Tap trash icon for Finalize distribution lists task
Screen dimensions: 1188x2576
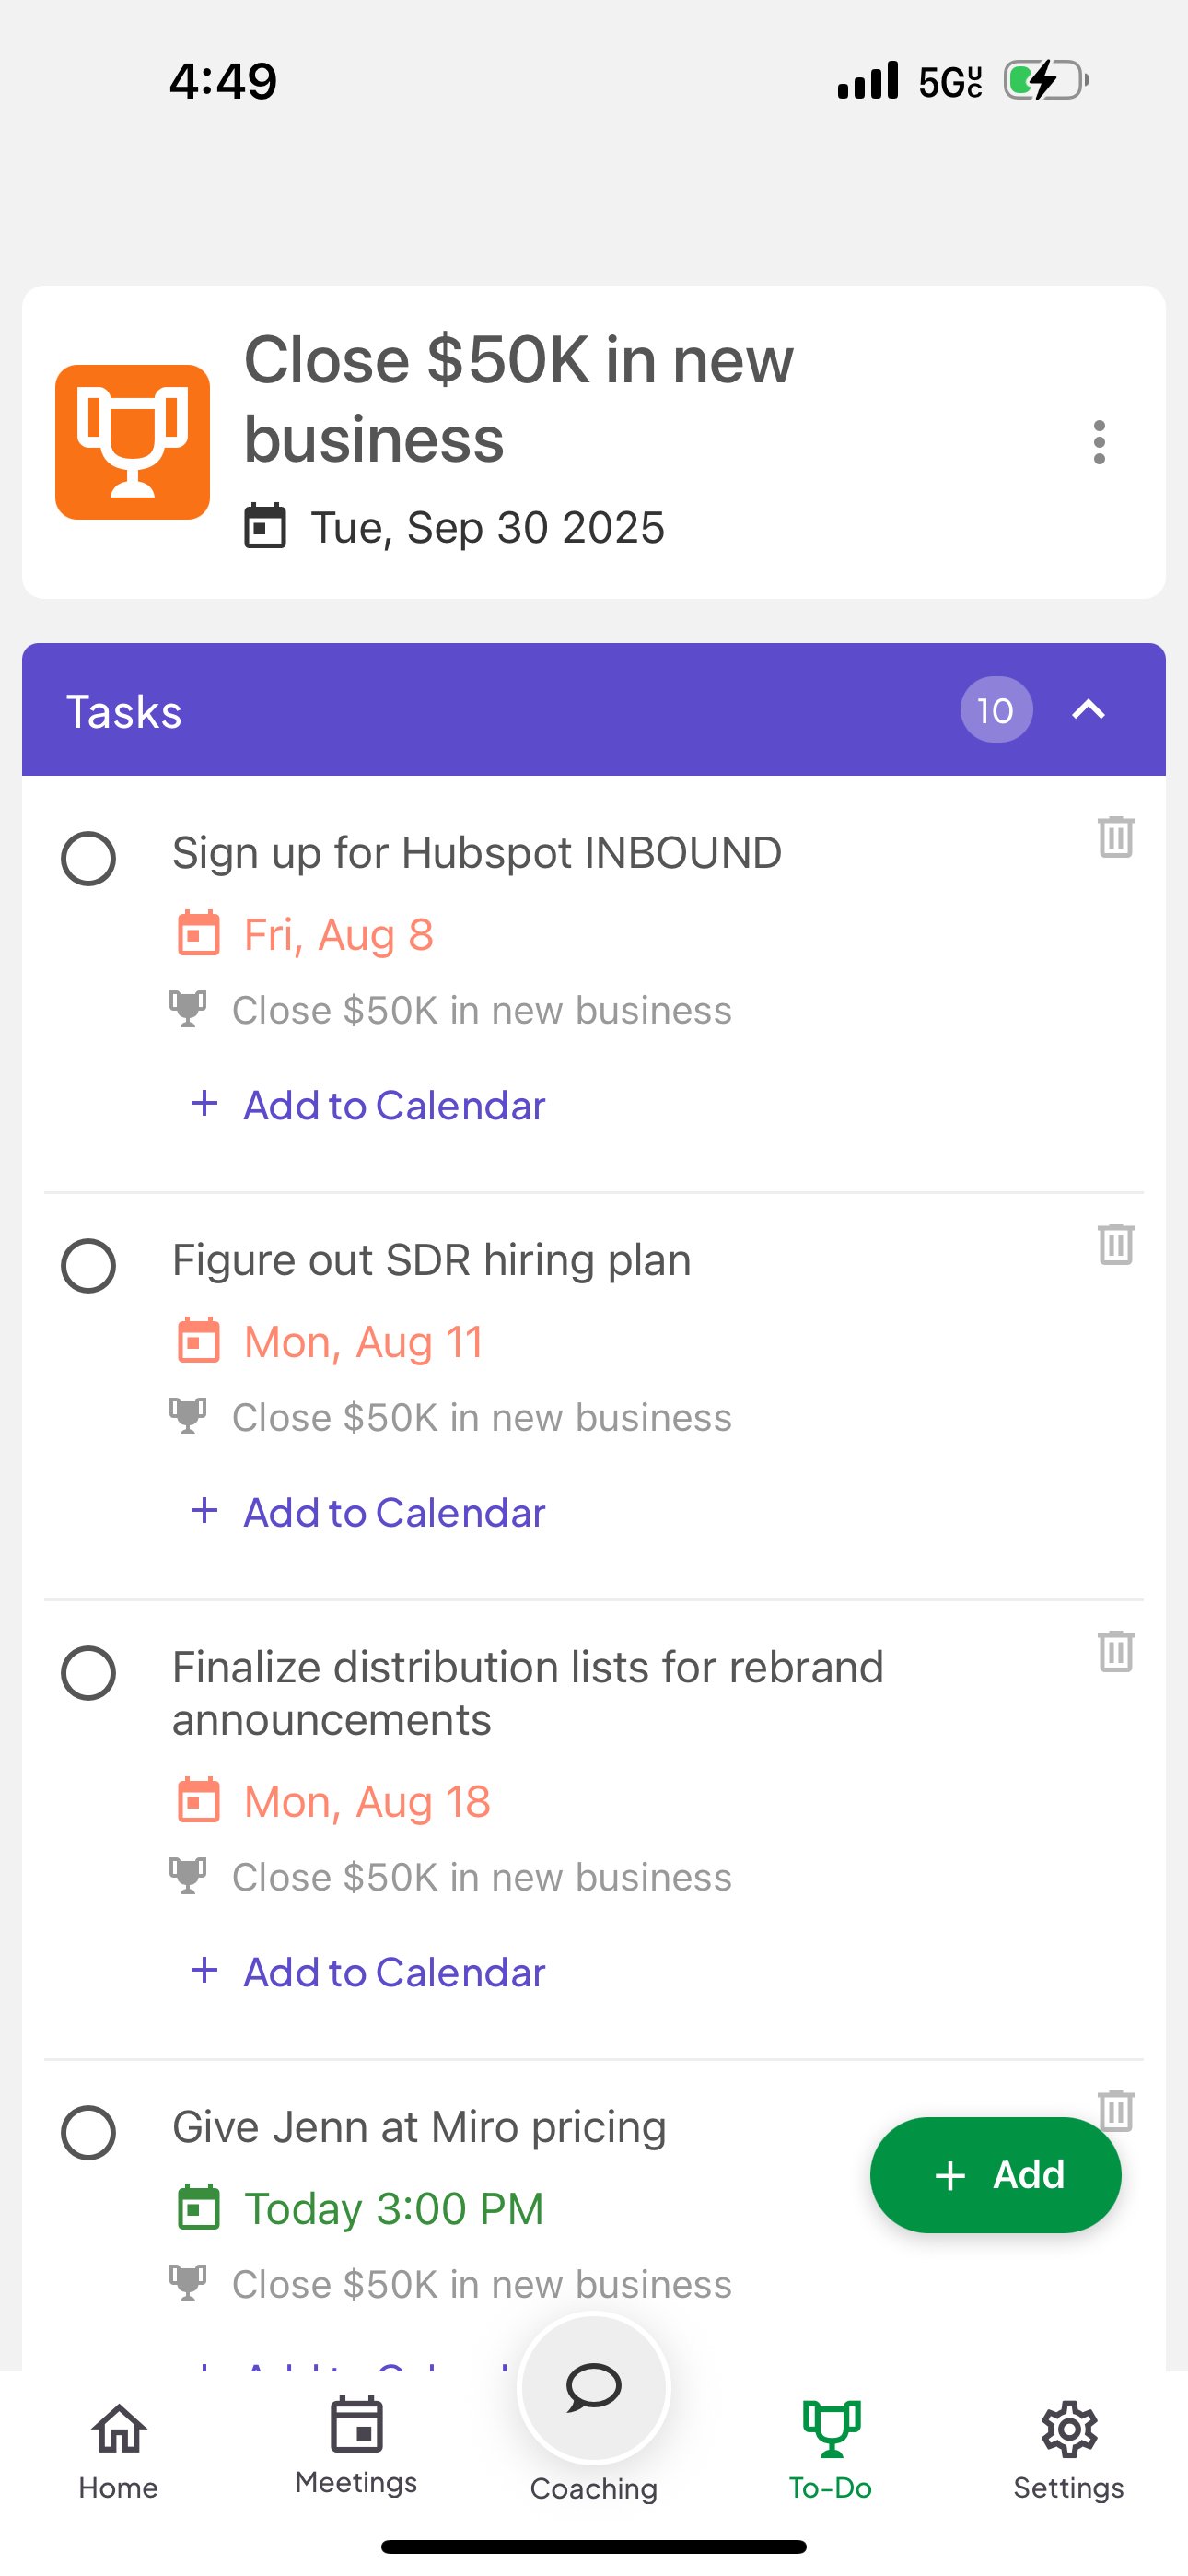[1115, 1651]
